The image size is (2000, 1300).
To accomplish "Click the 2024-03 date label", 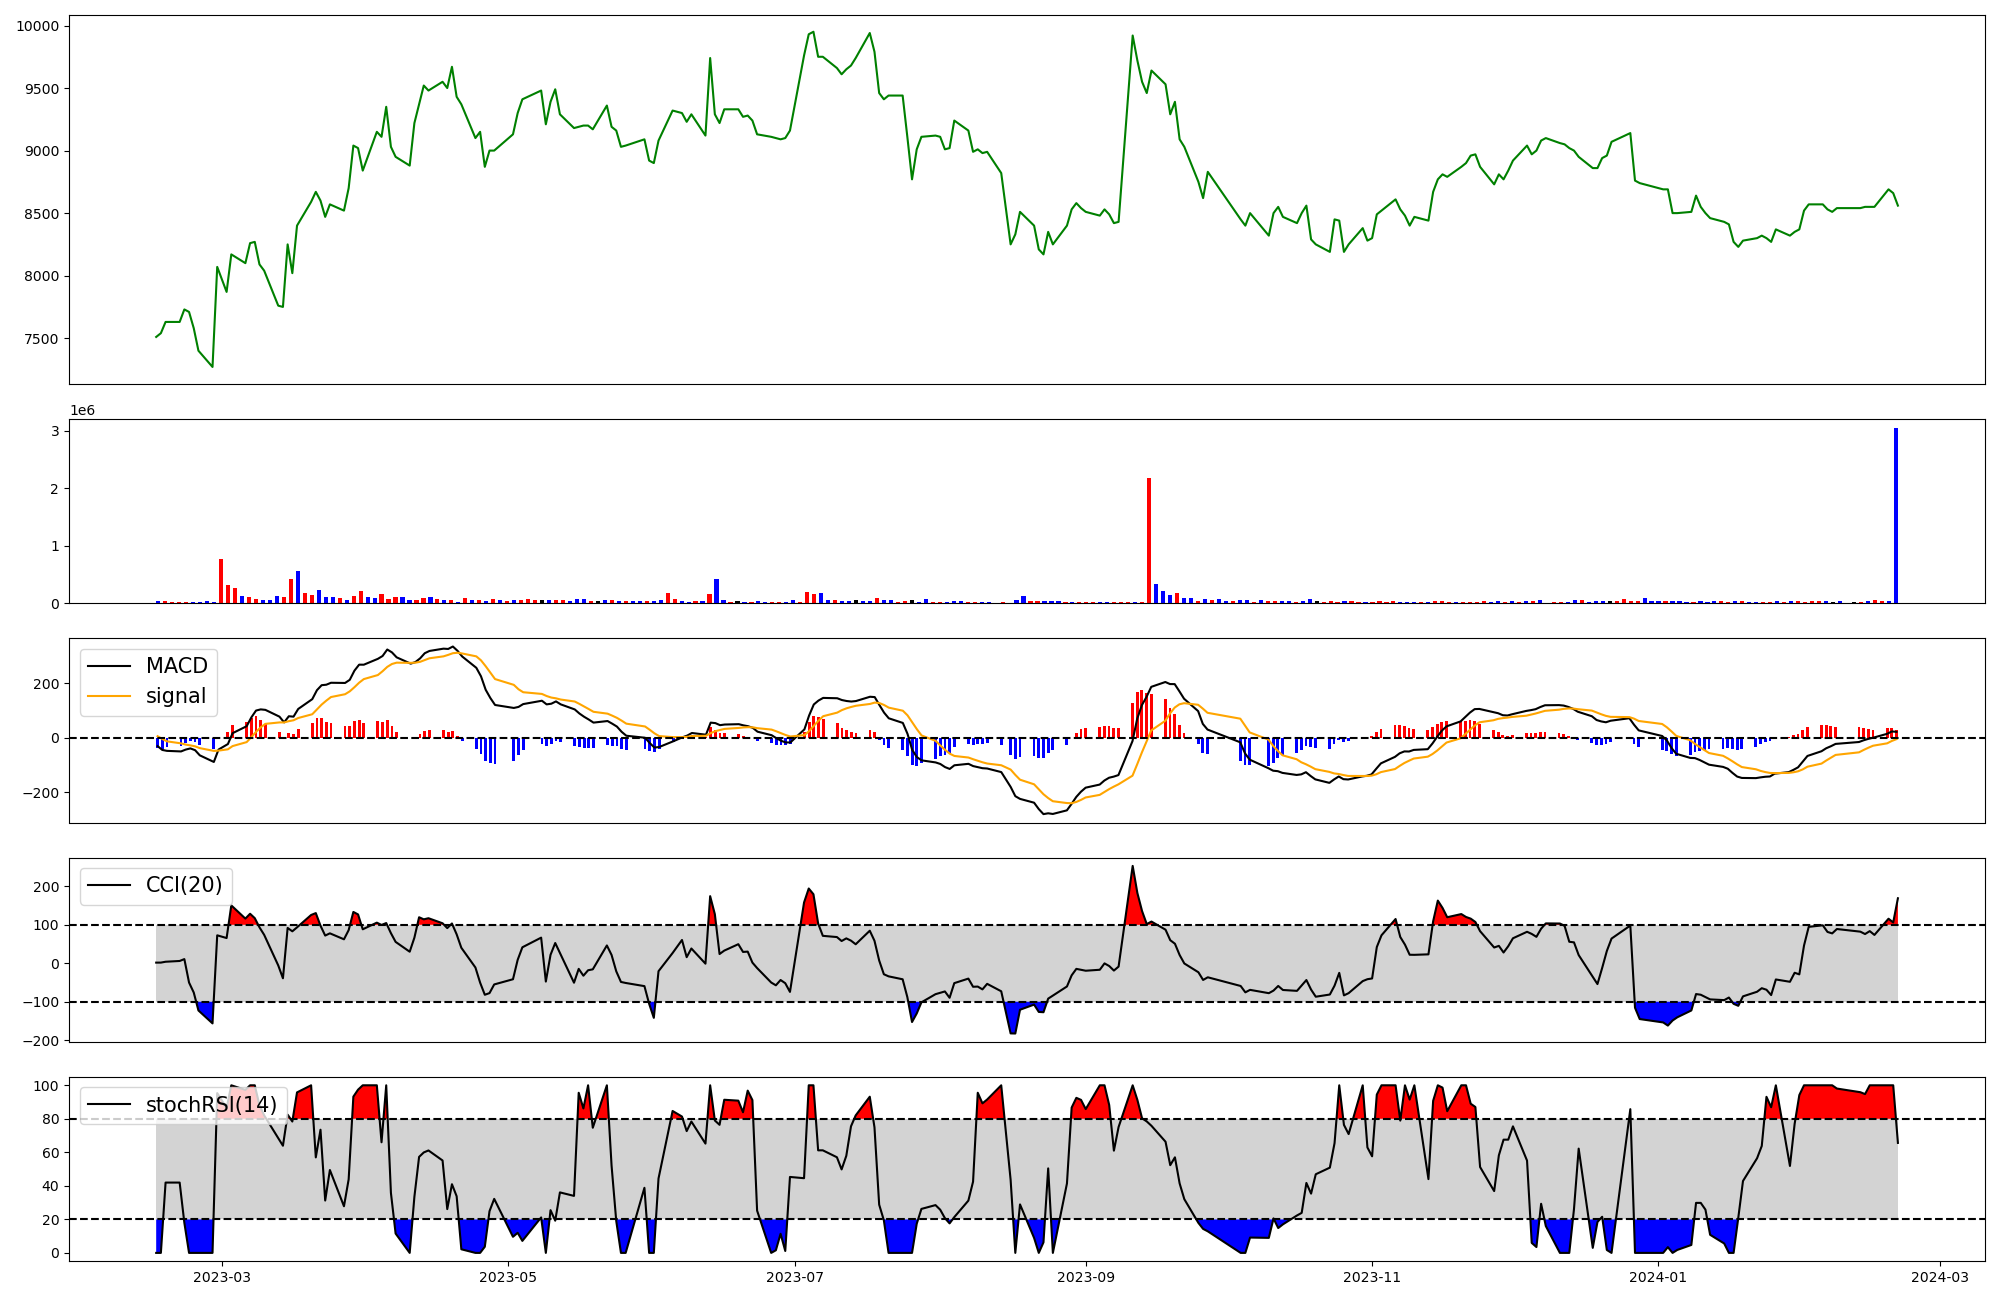I will [1941, 1277].
